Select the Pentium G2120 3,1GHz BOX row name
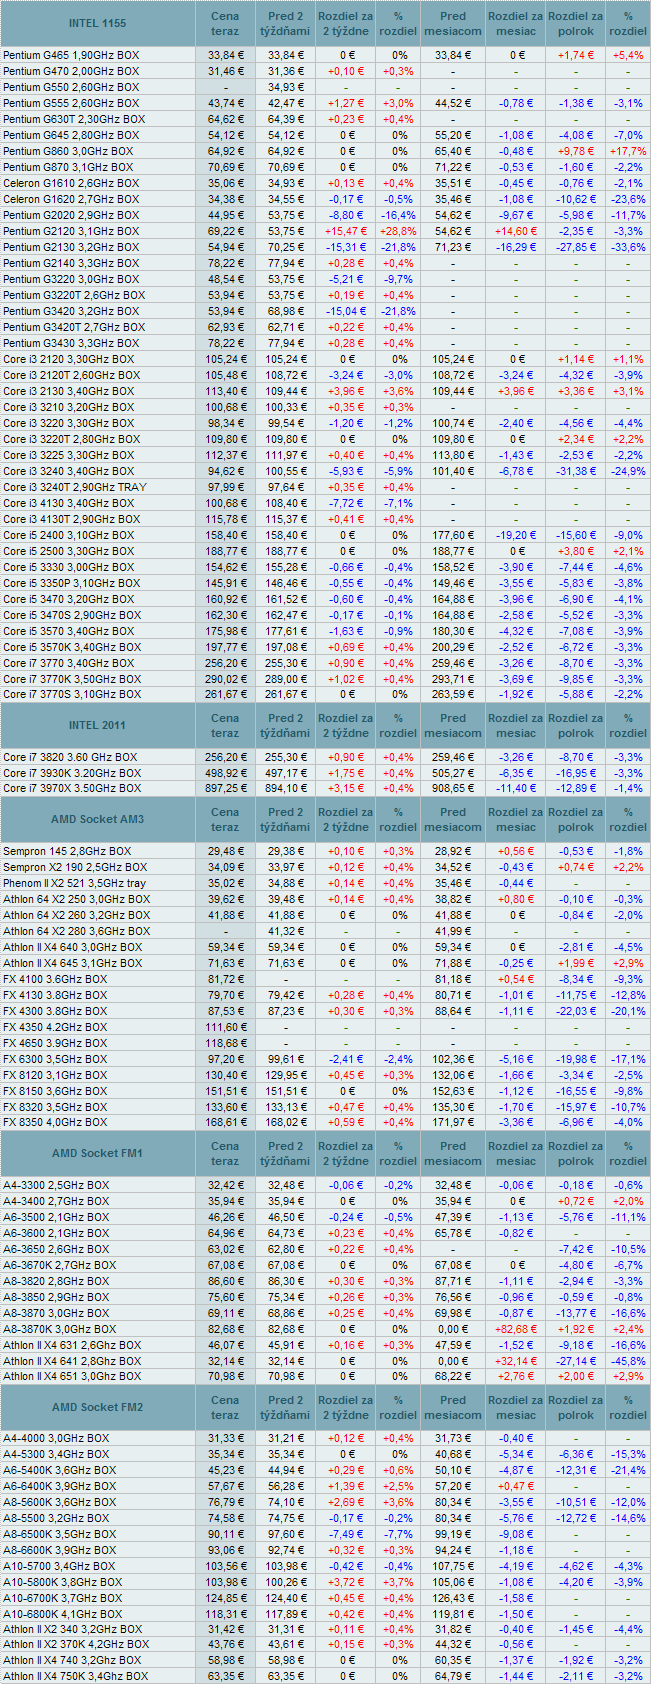Screen dimensions: 651x1684 point(71,231)
